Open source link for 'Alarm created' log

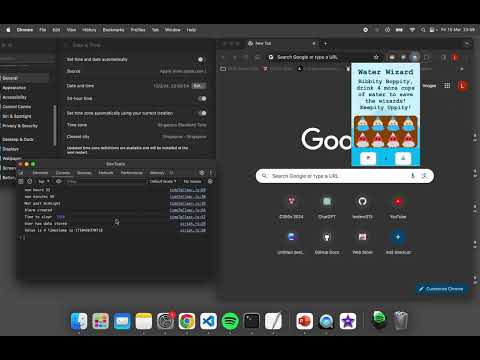[x=188, y=210]
